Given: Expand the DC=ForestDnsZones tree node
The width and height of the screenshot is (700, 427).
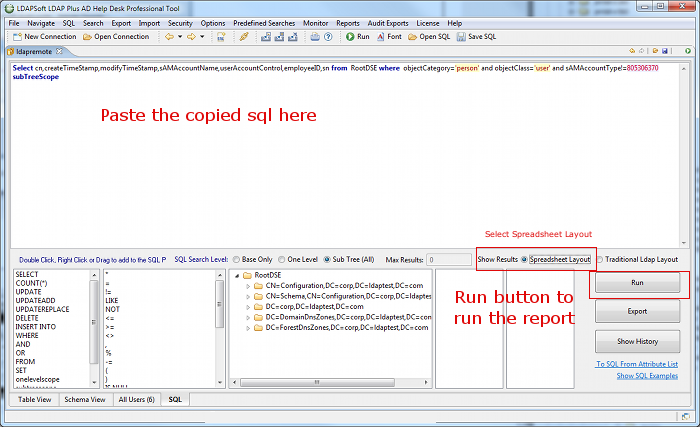Looking at the screenshot, I should (248, 328).
